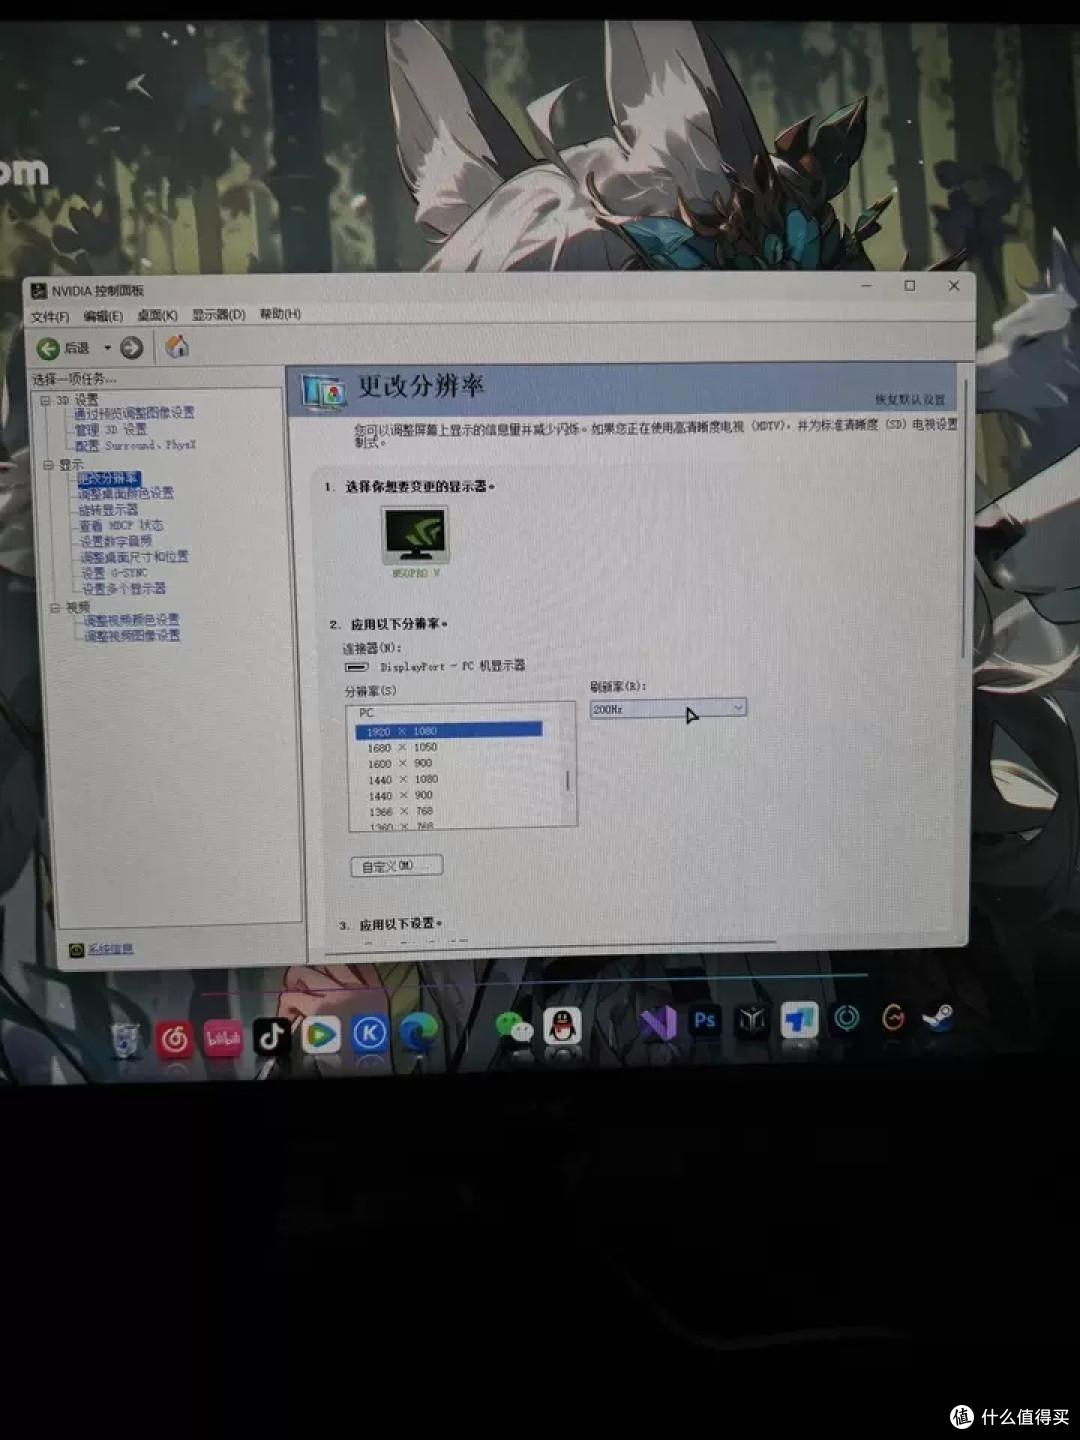
Task: Launch NetEase Cloud Music from the dock
Action: tap(175, 1040)
